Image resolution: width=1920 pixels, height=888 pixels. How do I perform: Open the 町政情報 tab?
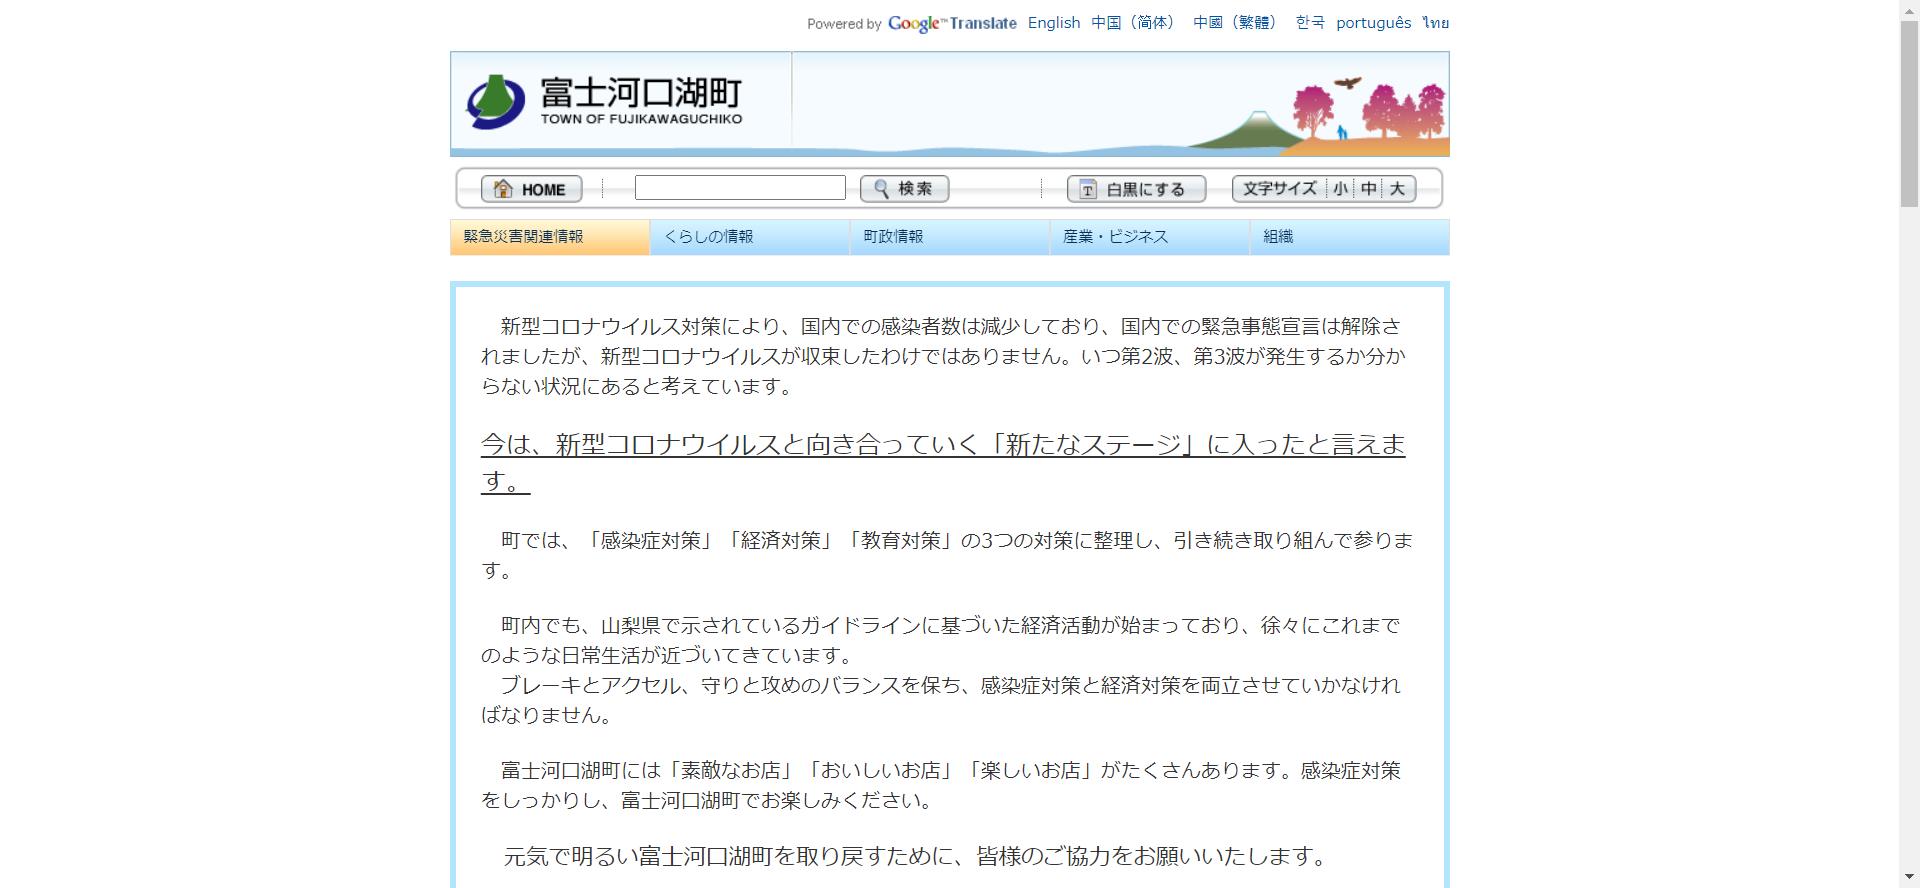click(x=950, y=237)
